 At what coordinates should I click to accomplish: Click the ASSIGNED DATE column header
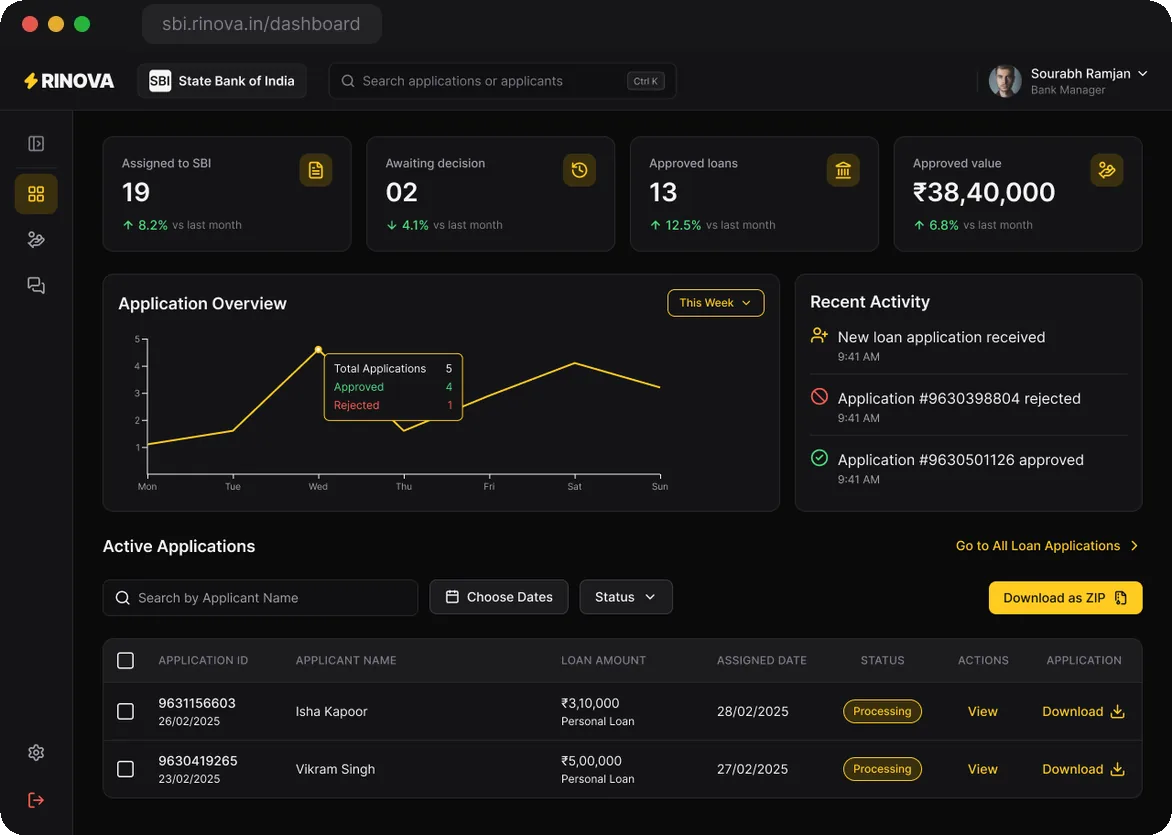tap(762, 661)
